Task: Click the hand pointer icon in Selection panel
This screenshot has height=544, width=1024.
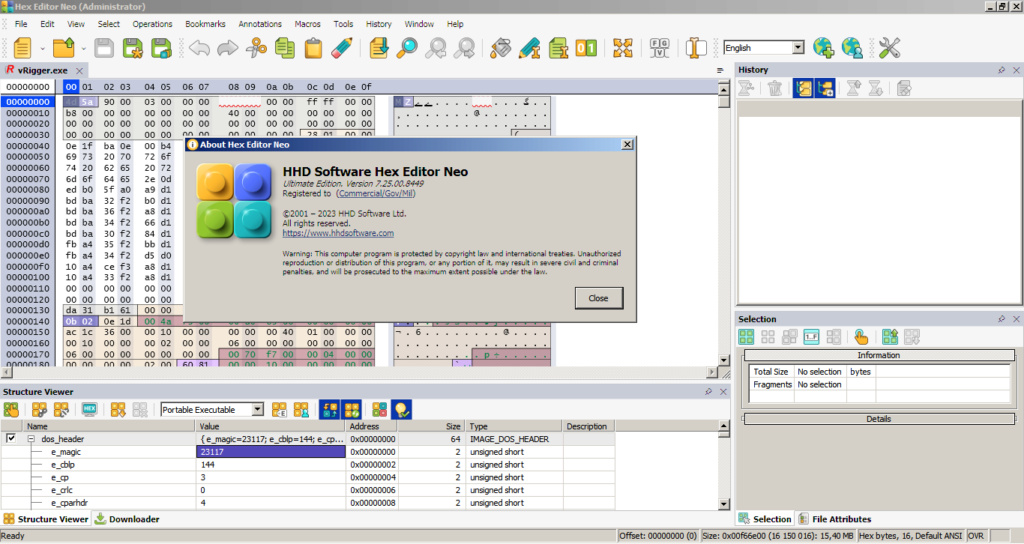Action: coord(861,337)
